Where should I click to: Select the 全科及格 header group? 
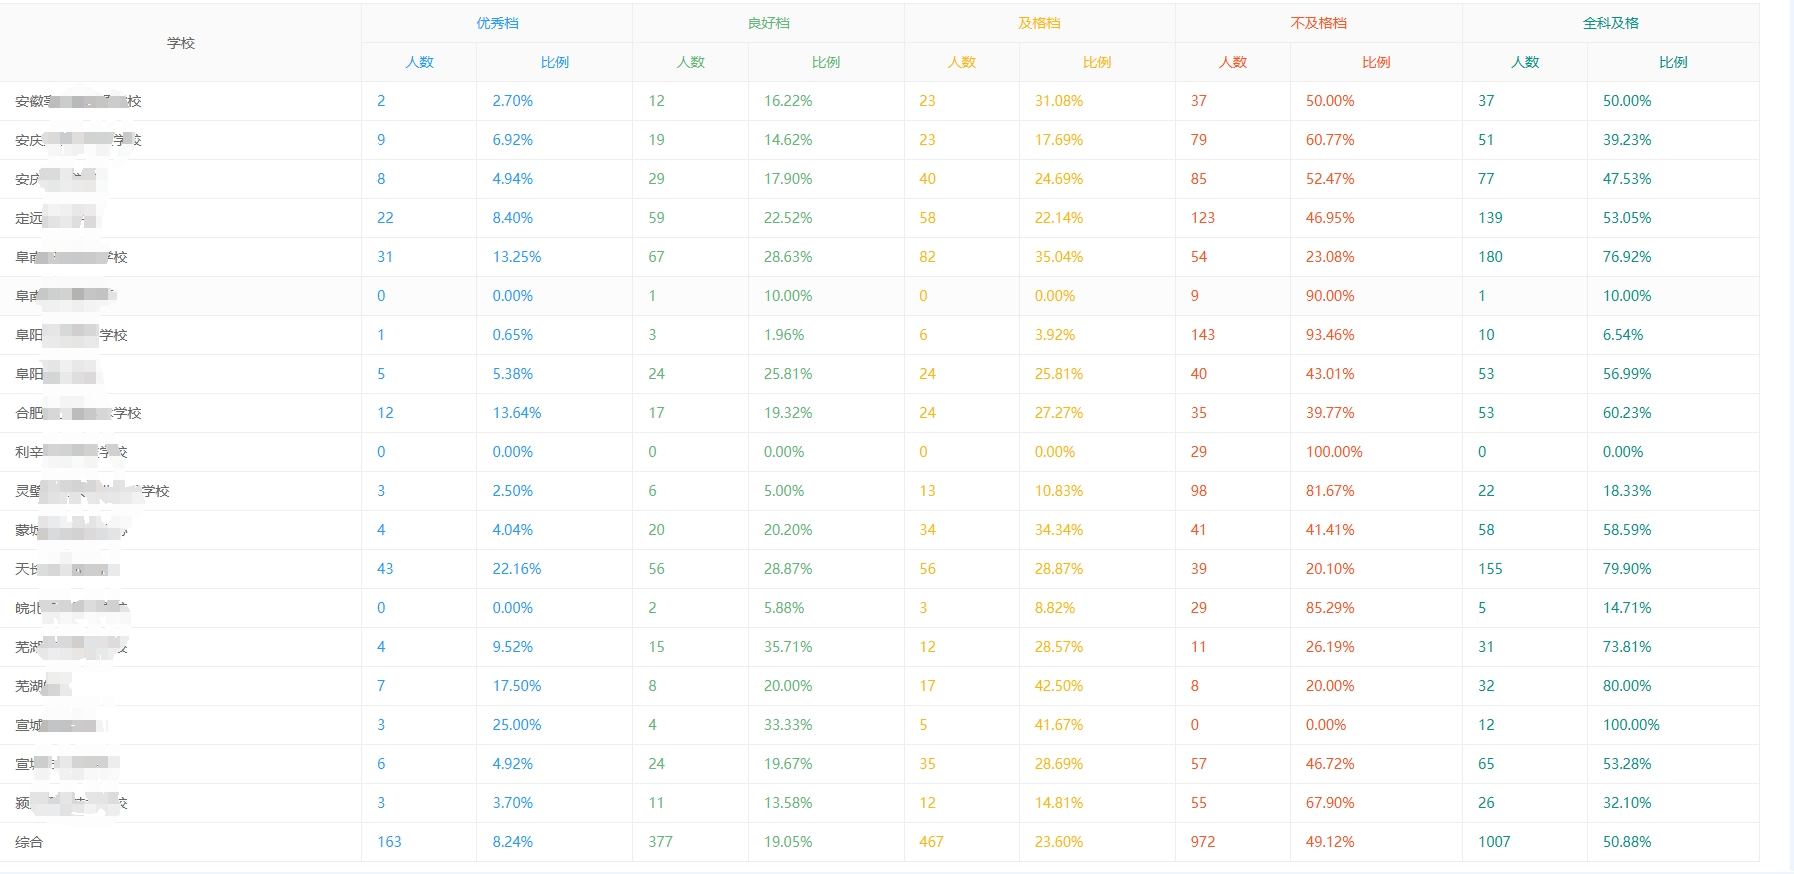[x=1610, y=23]
